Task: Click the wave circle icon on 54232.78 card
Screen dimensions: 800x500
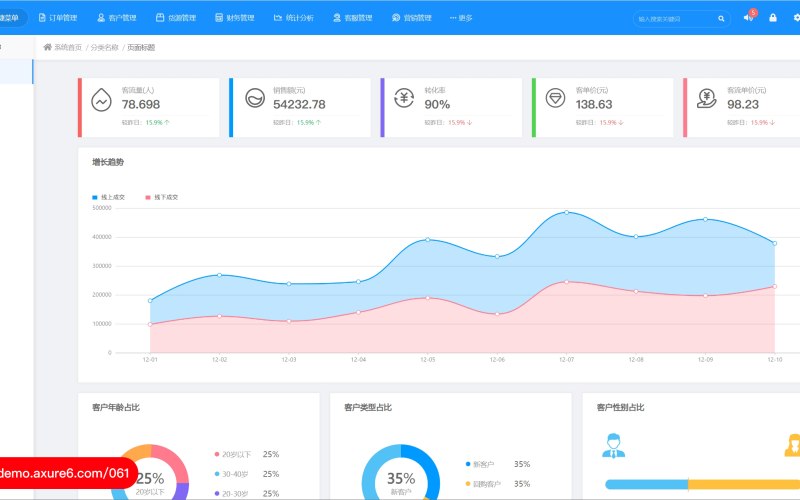Action: click(255, 98)
